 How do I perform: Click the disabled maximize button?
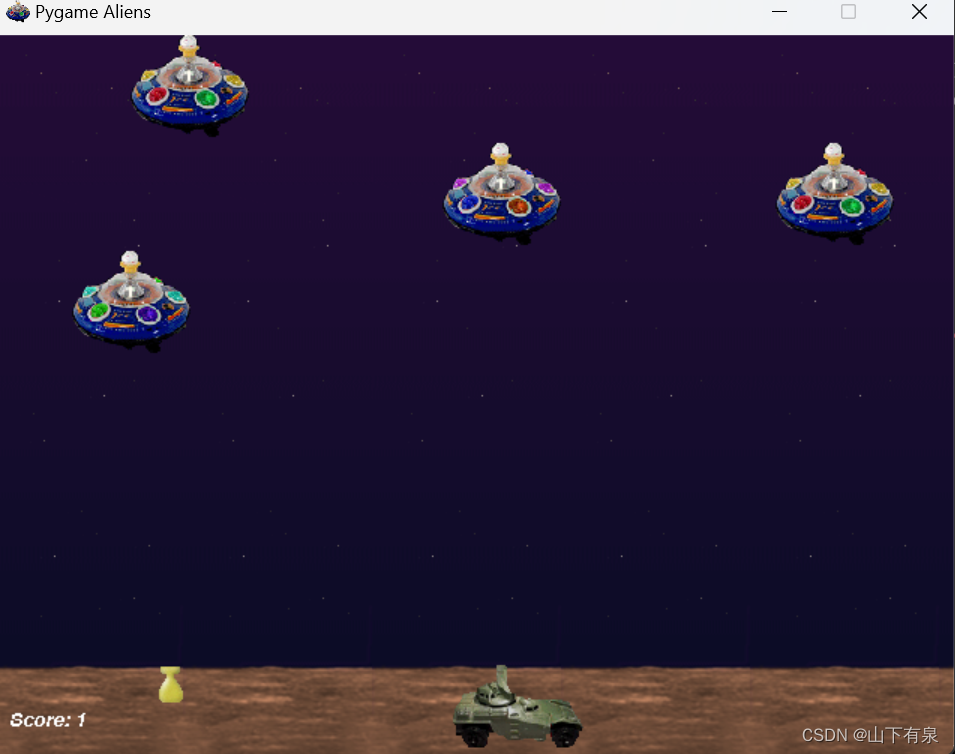pyautogui.click(x=849, y=11)
